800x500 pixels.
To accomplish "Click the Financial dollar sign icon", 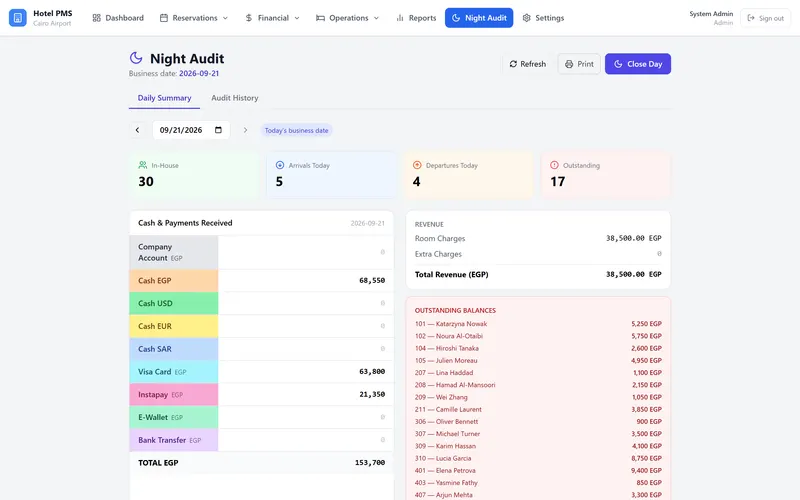I will click(x=248, y=18).
